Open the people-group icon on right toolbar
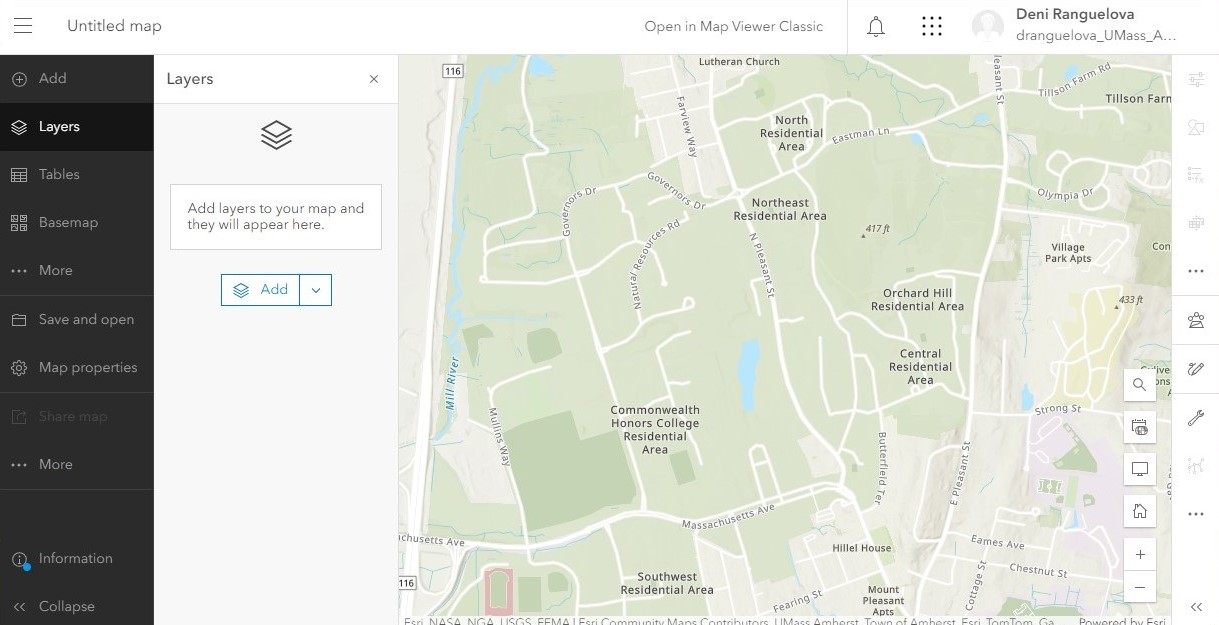The width and height of the screenshot is (1219, 625). (x=1195, y=320)
